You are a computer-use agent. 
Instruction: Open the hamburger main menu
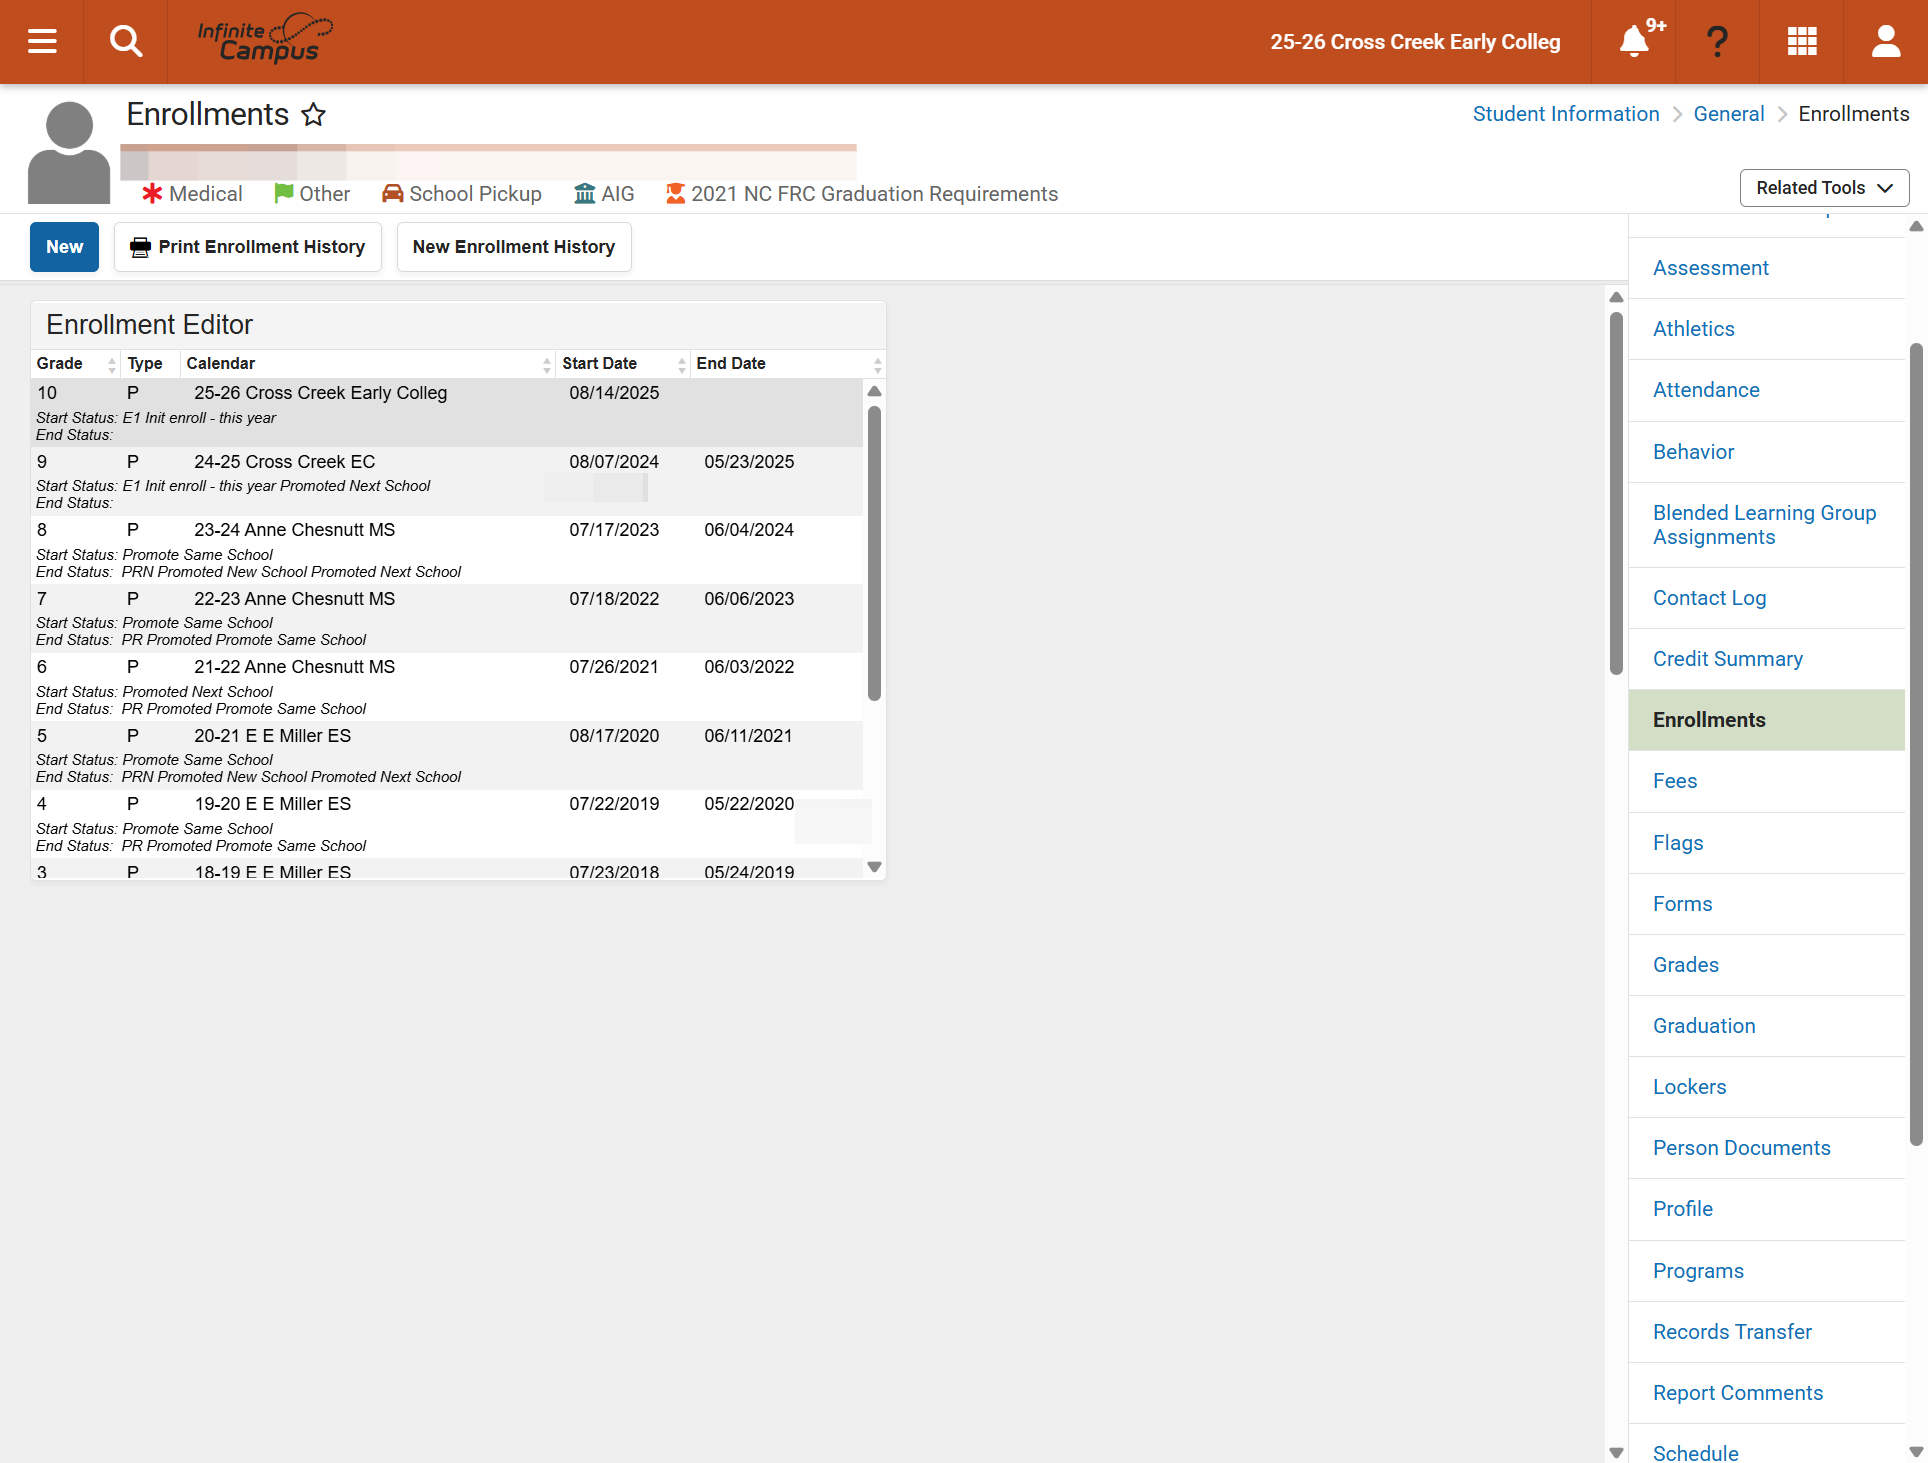pos(42,41)
